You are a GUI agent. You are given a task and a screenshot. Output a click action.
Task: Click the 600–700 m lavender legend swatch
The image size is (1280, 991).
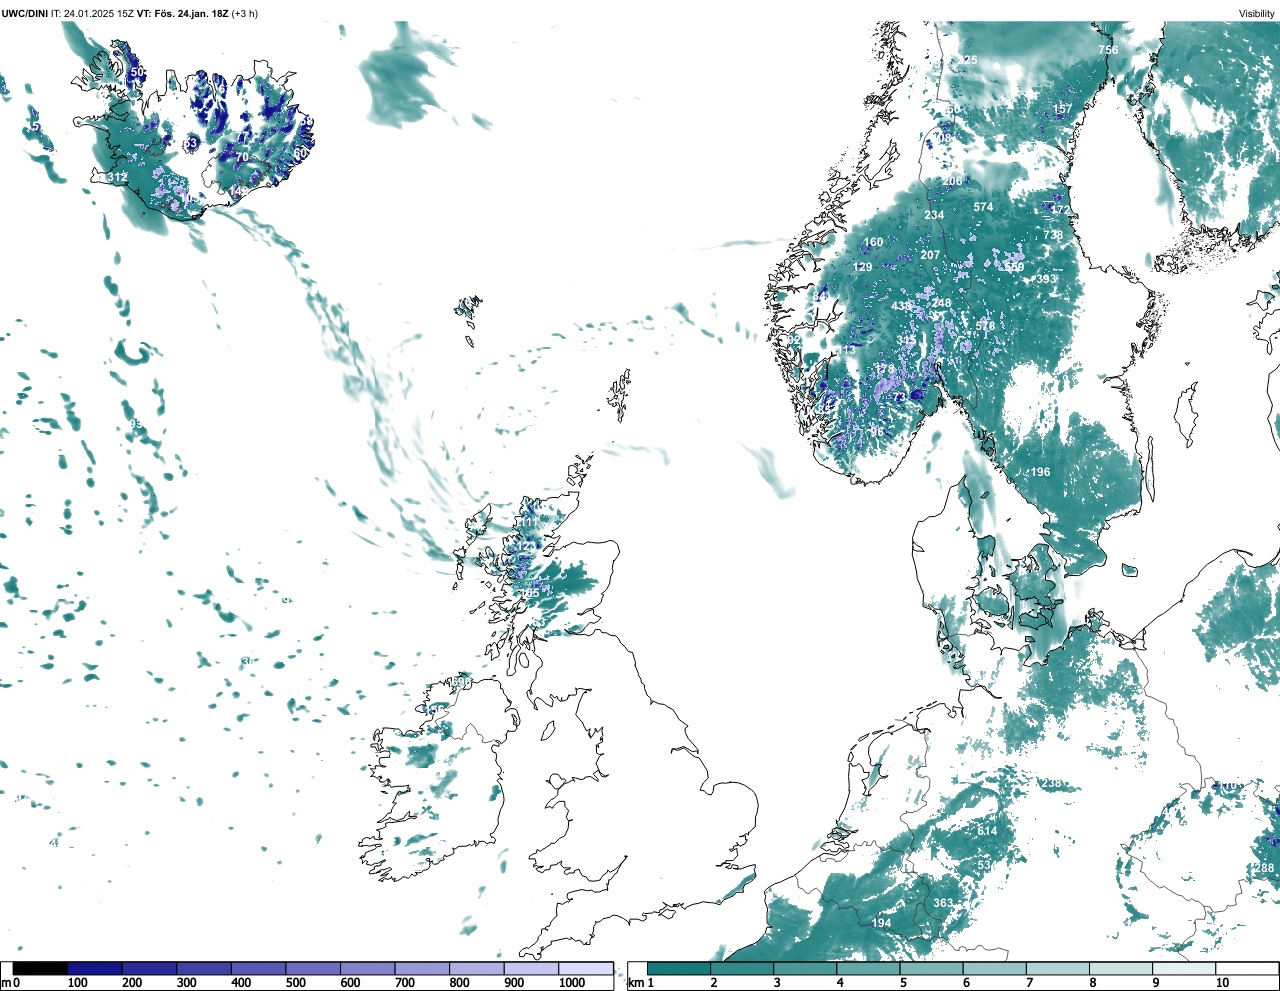click(368, 968)
